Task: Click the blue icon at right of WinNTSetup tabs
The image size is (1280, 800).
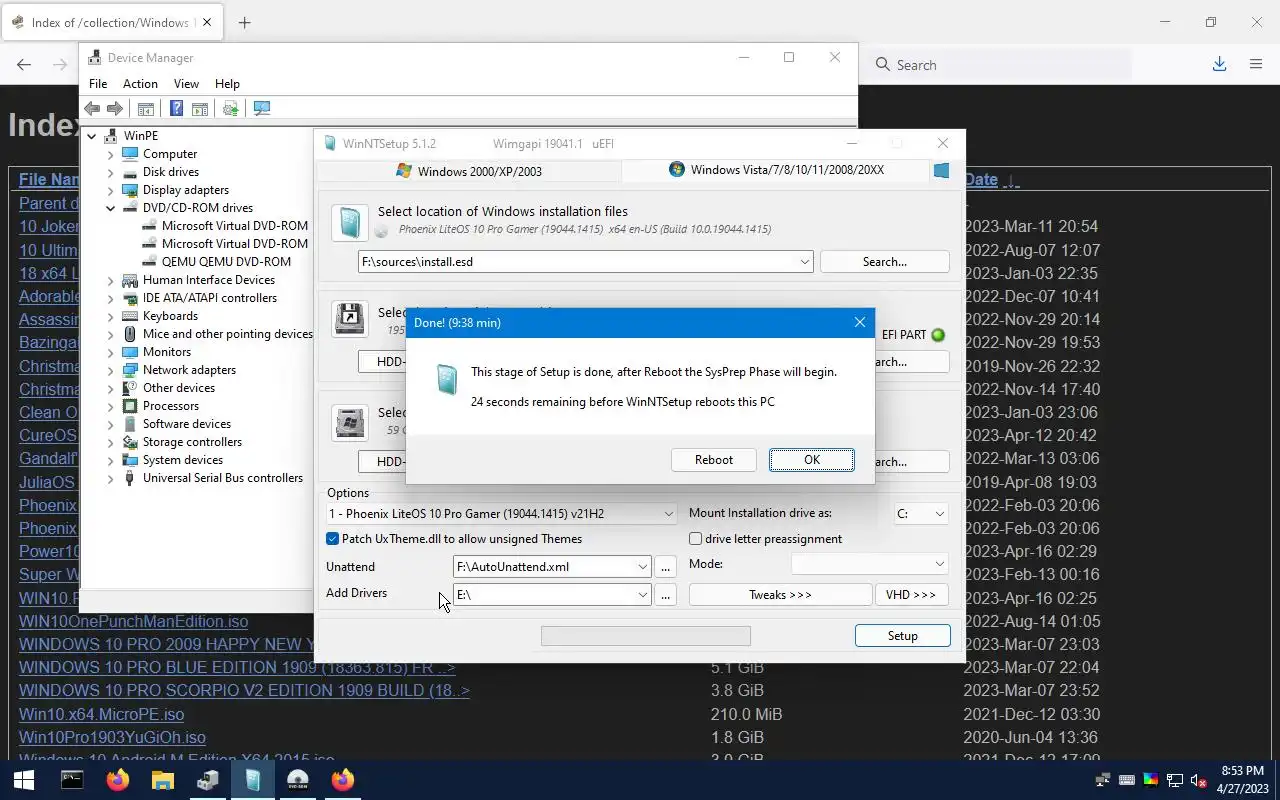Action: pos(941,171)
